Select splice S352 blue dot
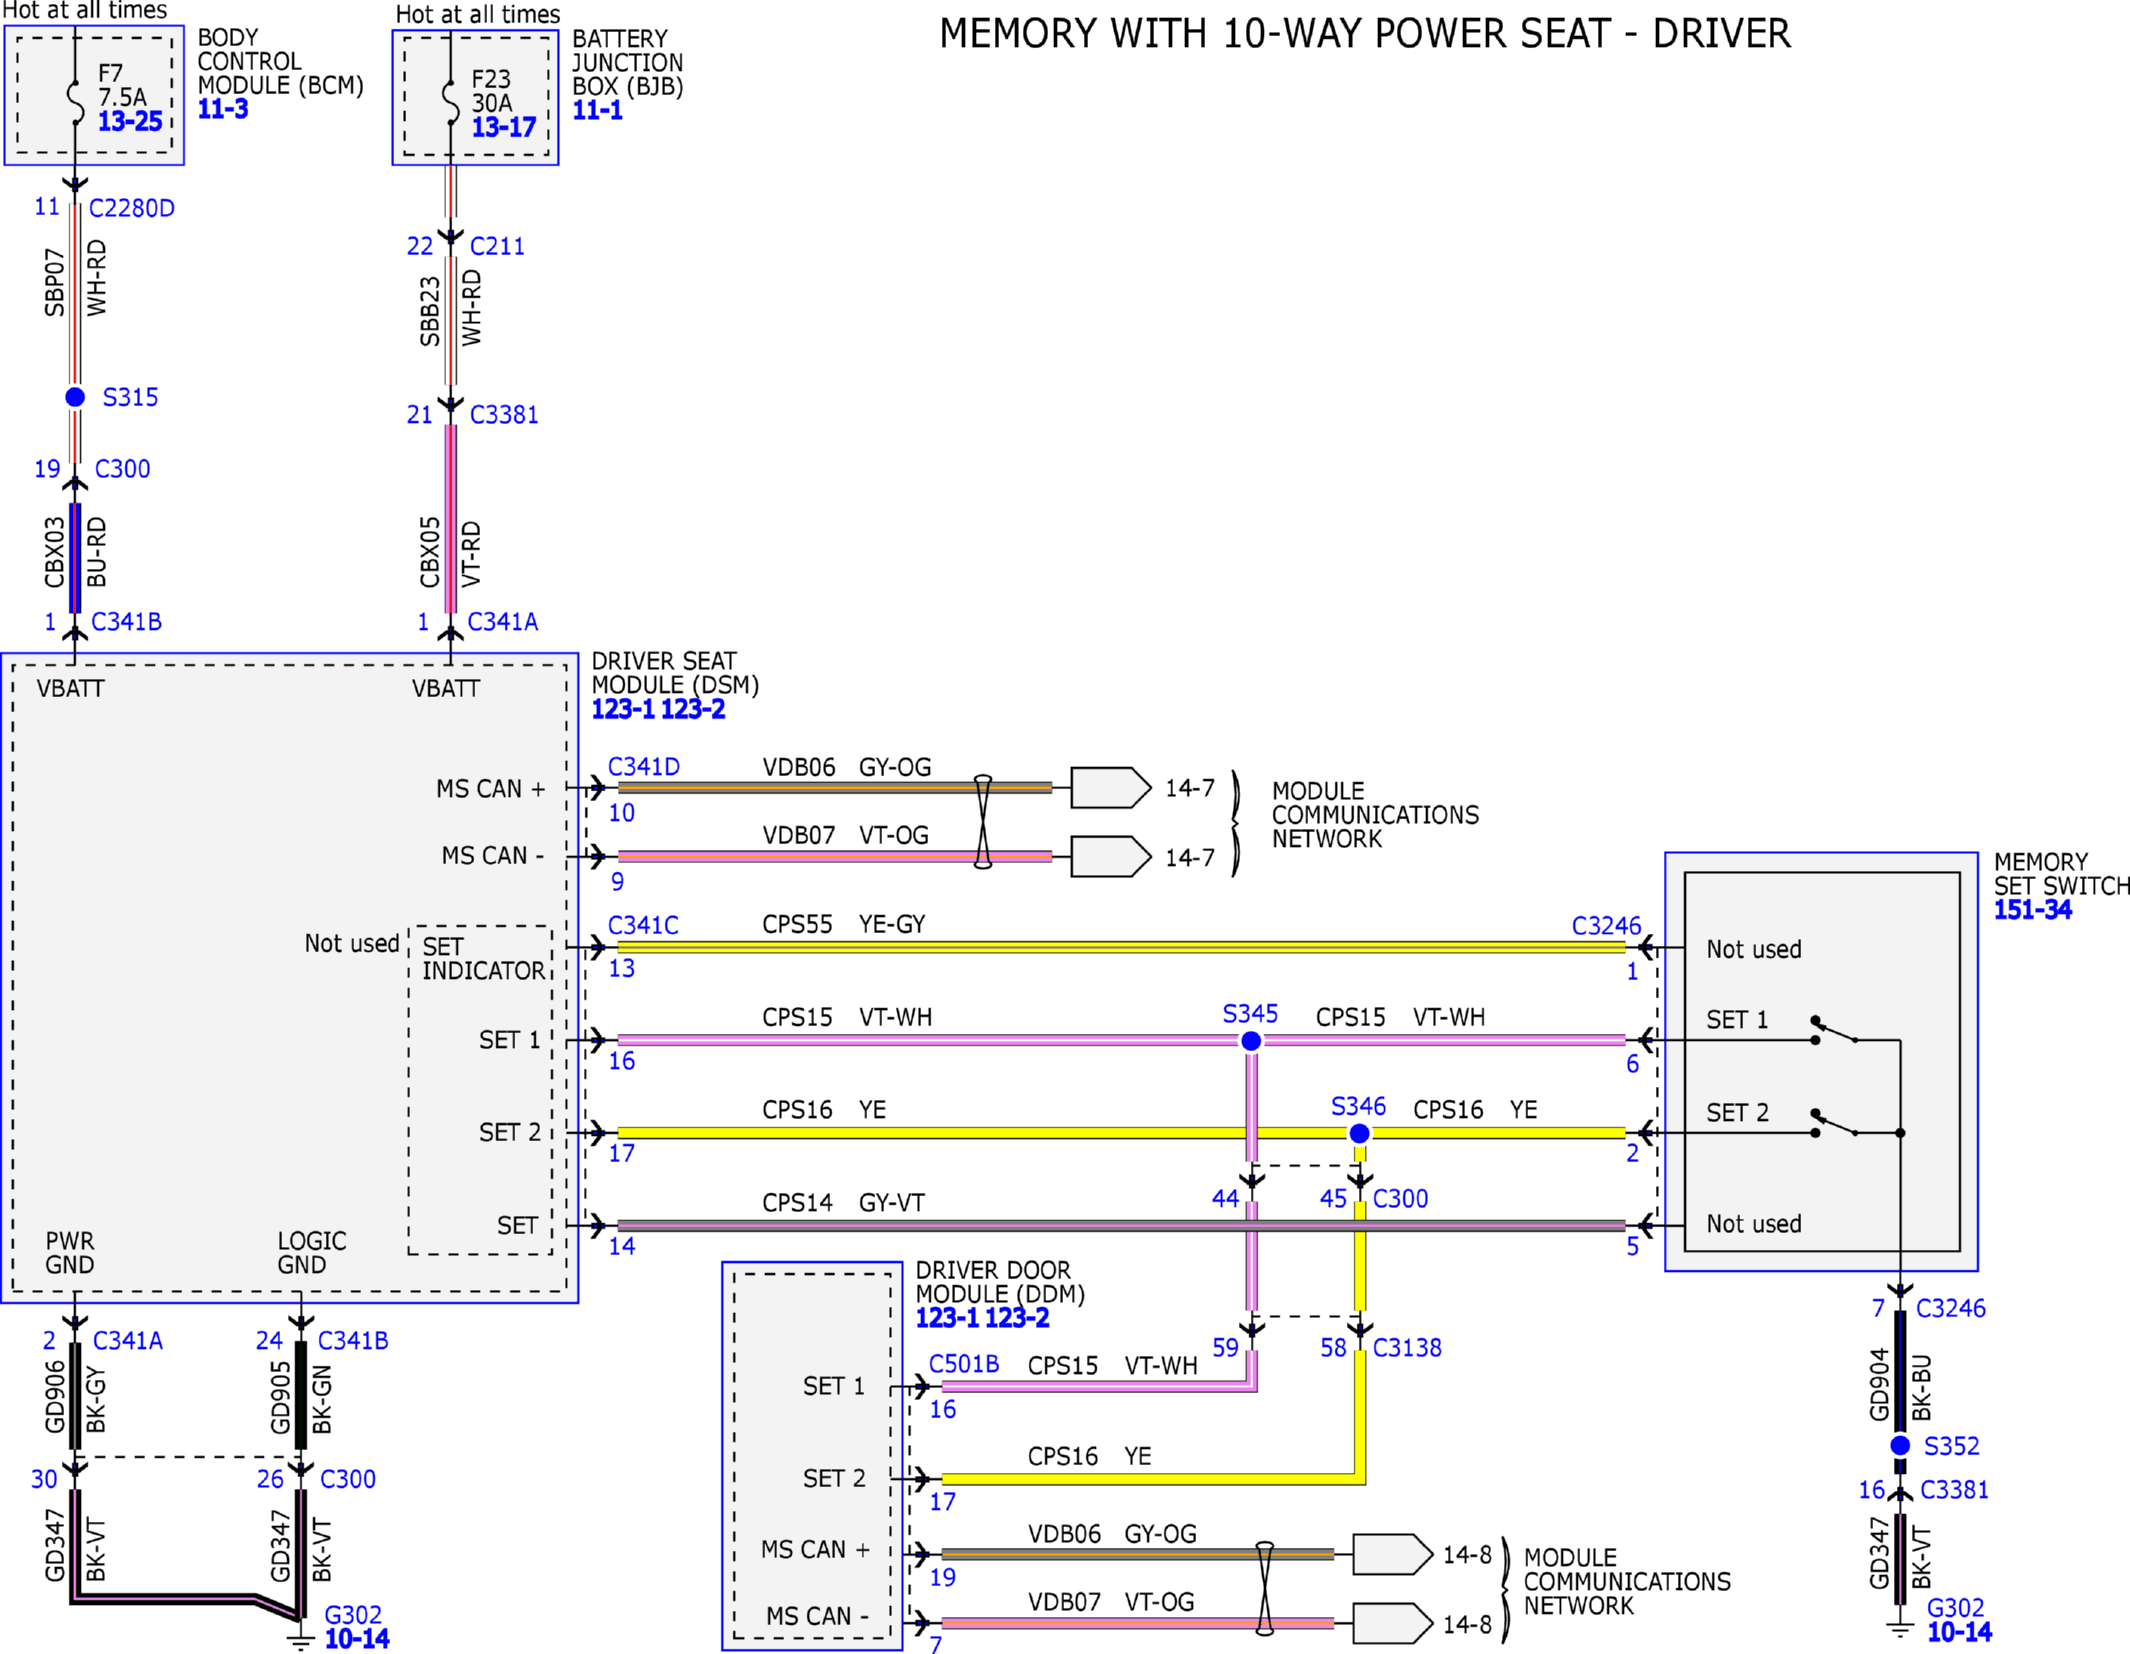Screen dimensions: 2130x1654 point(1900,1445)
